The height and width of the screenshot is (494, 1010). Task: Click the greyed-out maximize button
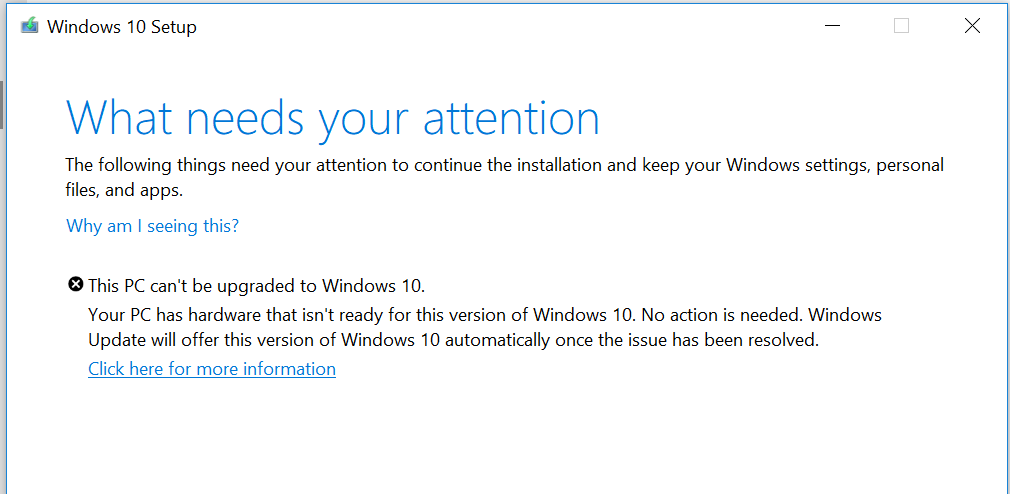901,26
